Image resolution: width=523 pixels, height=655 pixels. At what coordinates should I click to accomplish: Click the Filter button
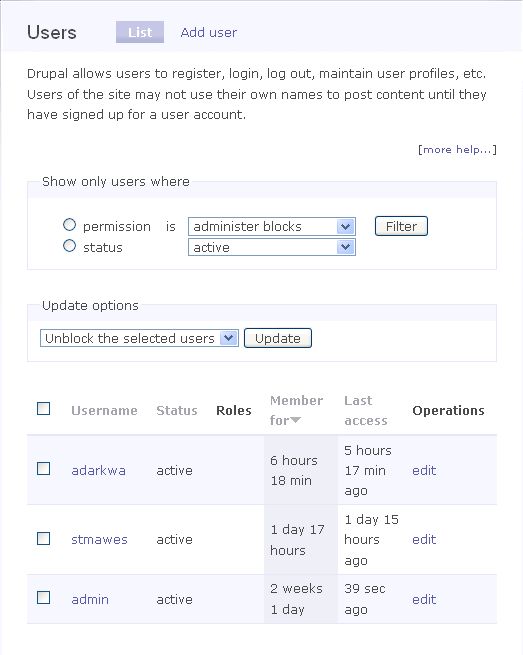point(401,226)
